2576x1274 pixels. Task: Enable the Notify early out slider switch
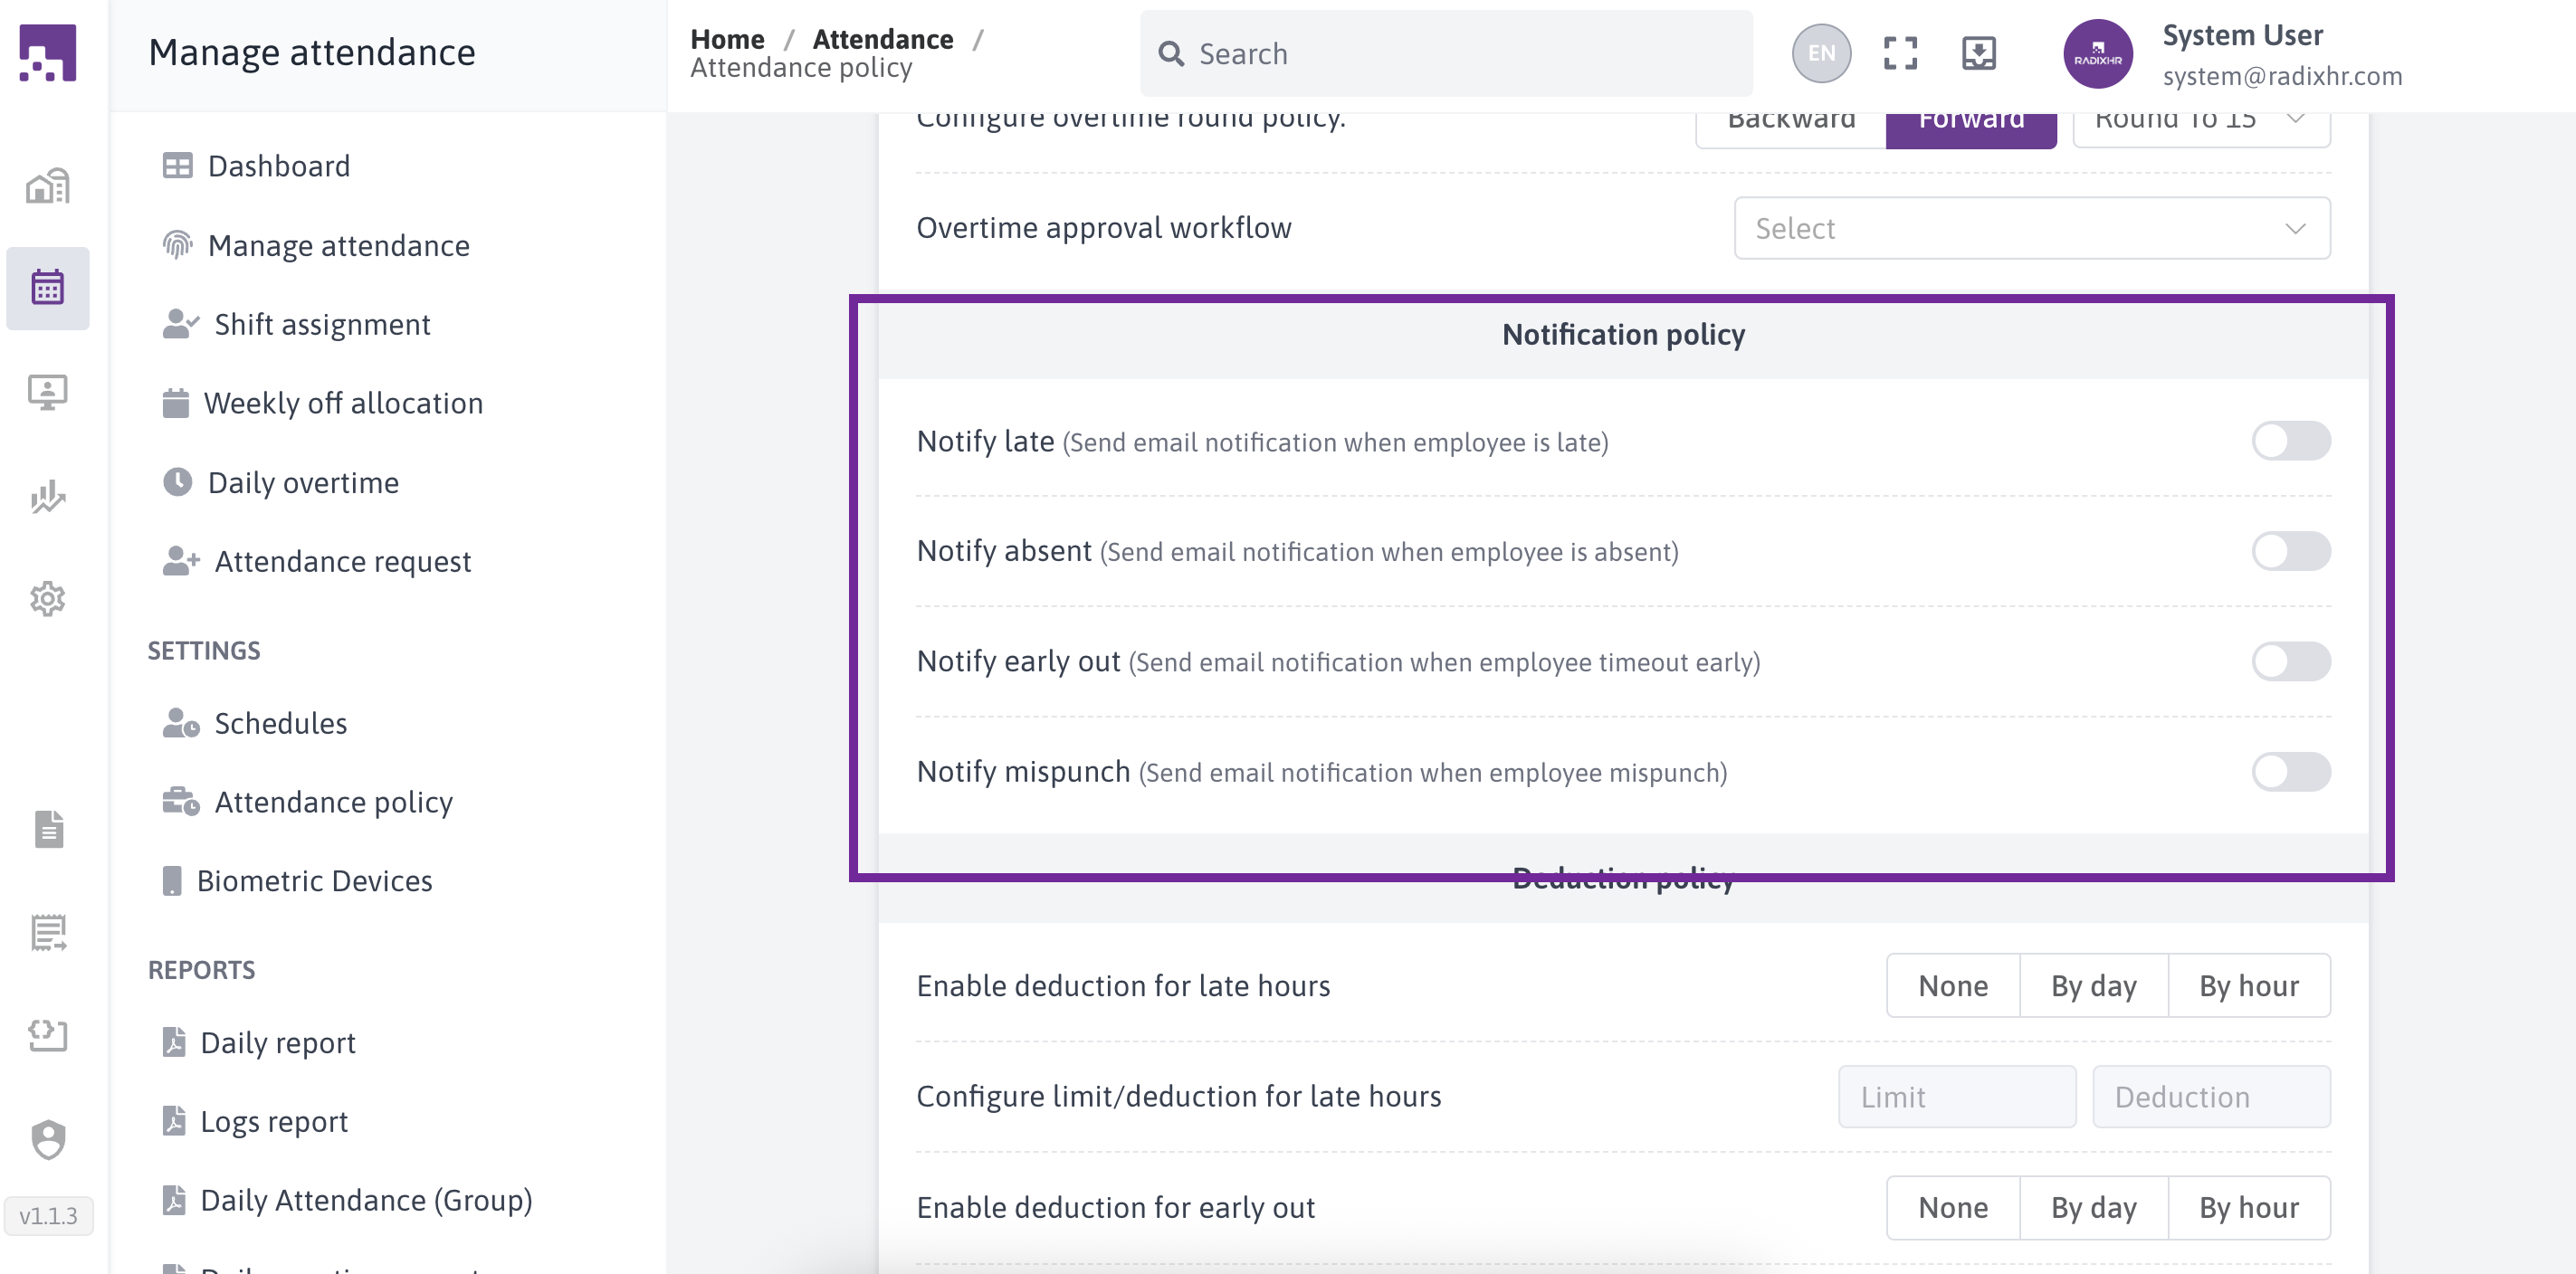[x=2290, y=662]
